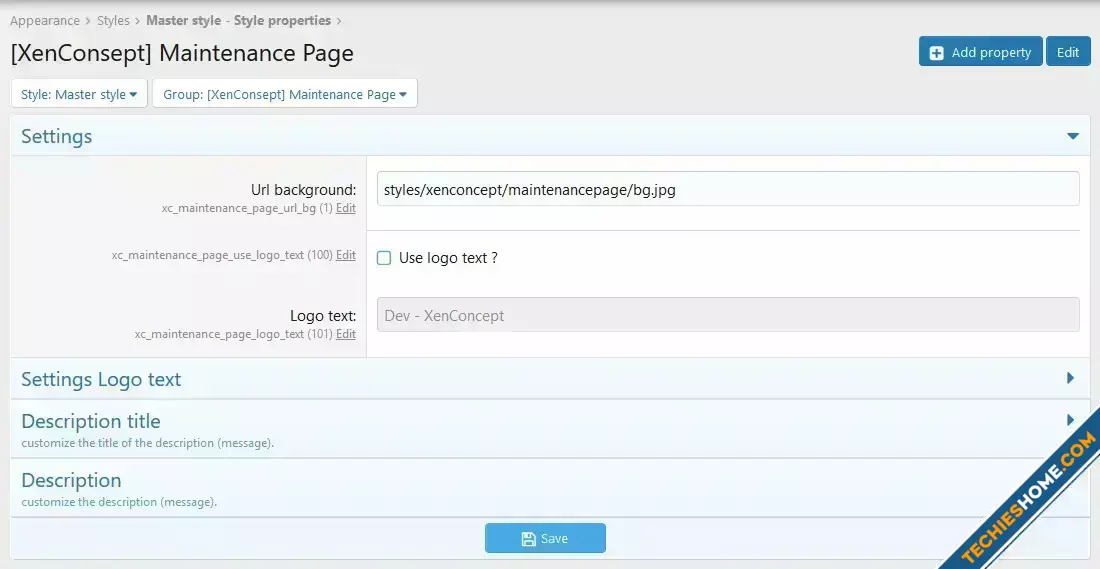Open Master style - Style properties breadcrumb
Image resolution: width=1100 pixels, height=569 pixels.
point(239,20)
